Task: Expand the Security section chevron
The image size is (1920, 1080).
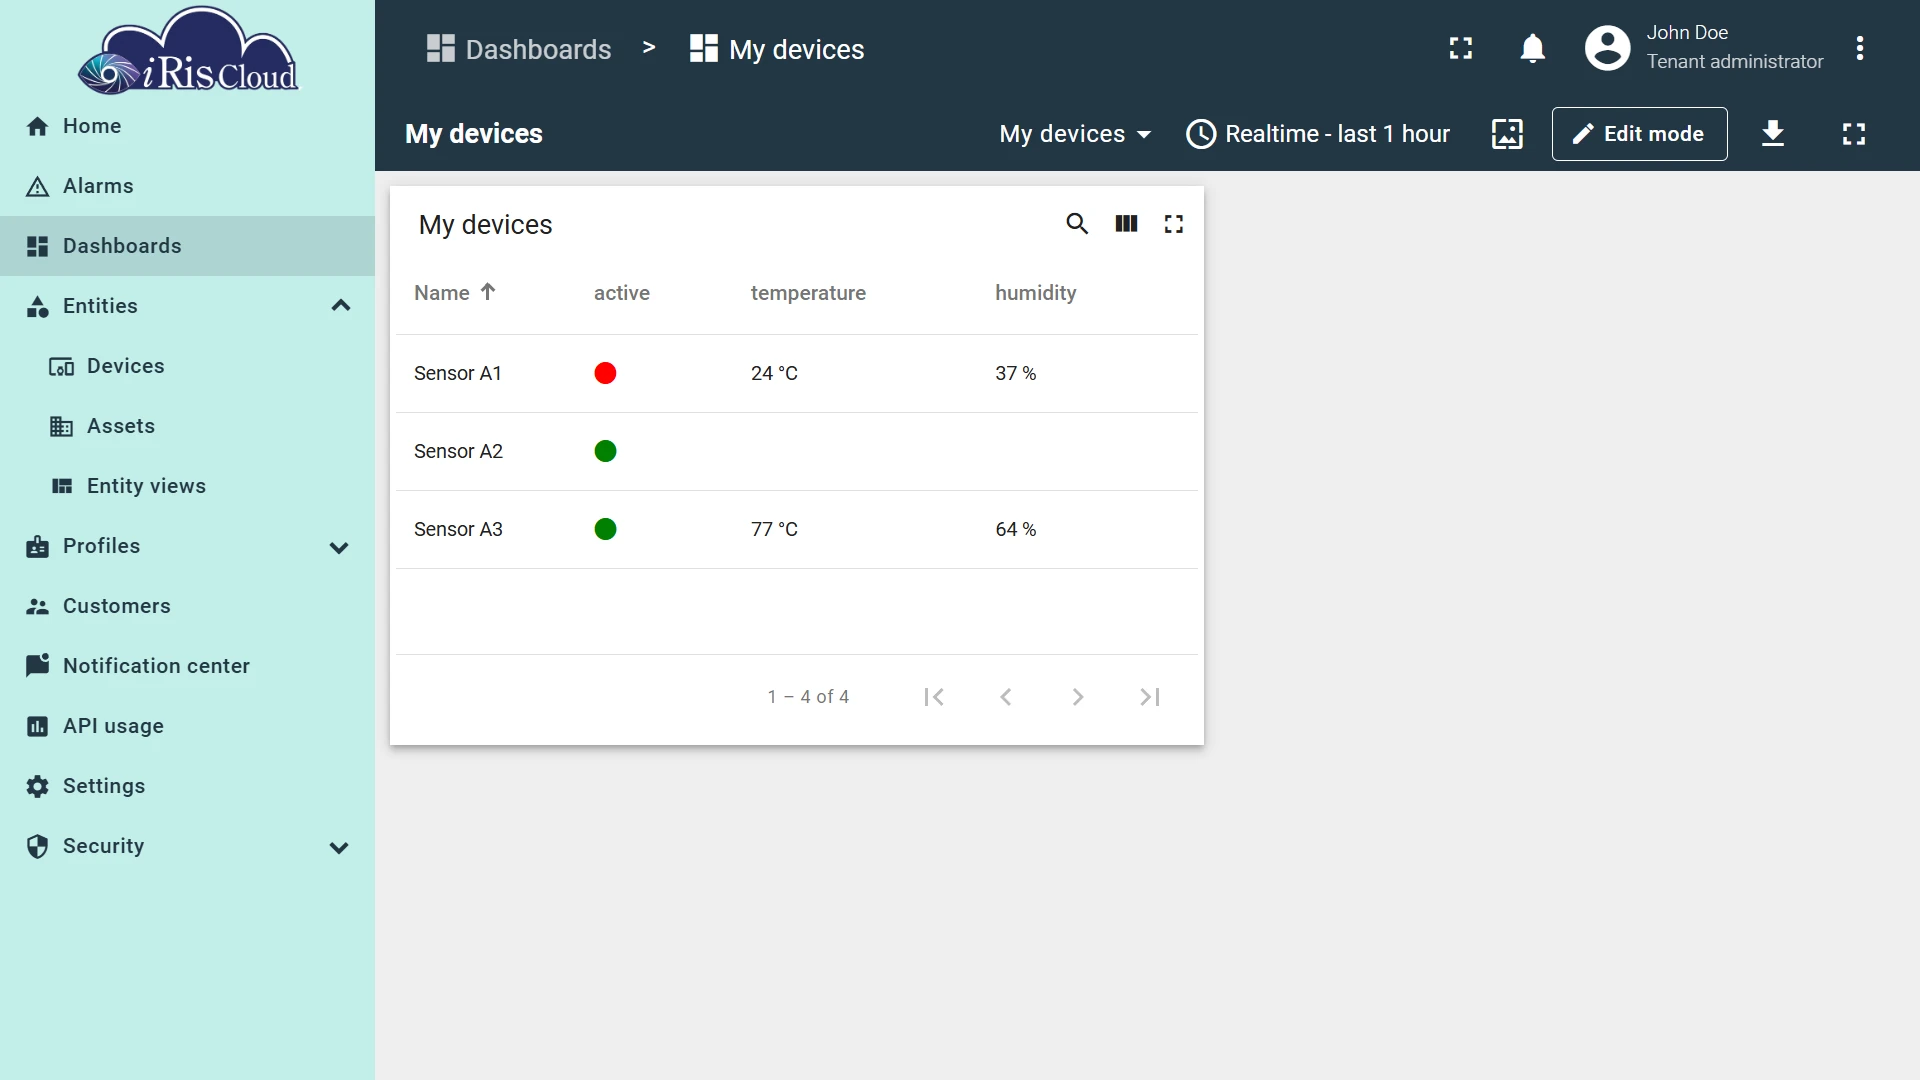Action: pyautogui.click(x=339, y=848)
